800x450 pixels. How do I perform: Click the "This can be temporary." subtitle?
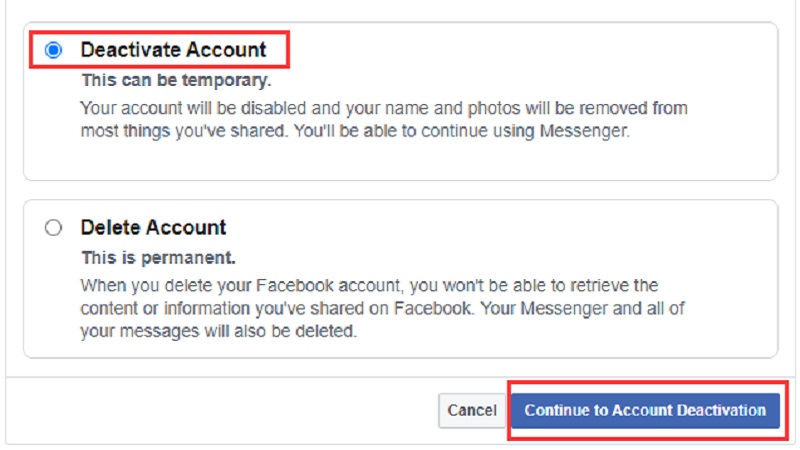tap(175, 80)
